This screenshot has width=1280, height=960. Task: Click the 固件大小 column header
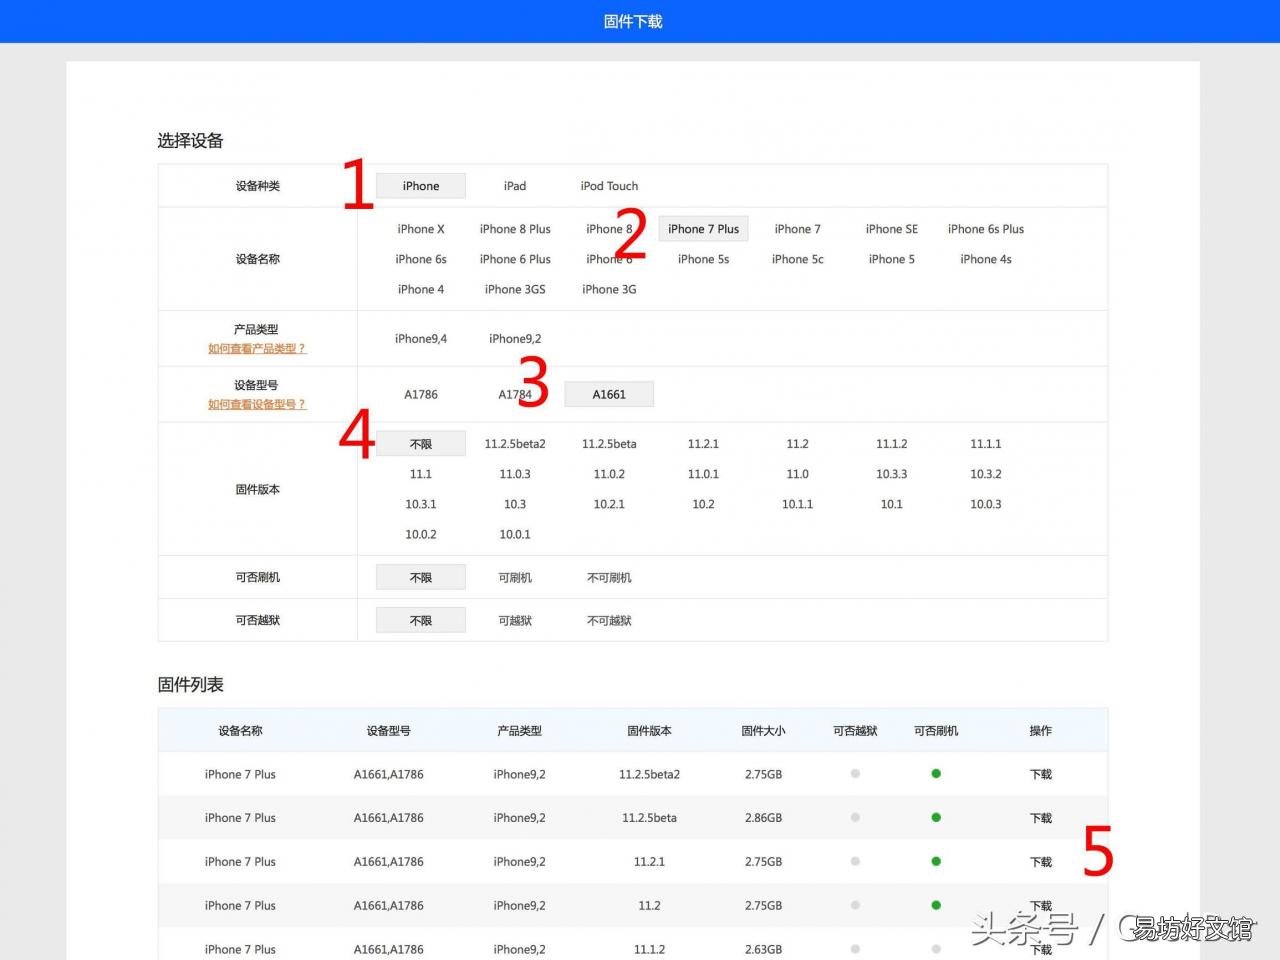click(763, 731)
